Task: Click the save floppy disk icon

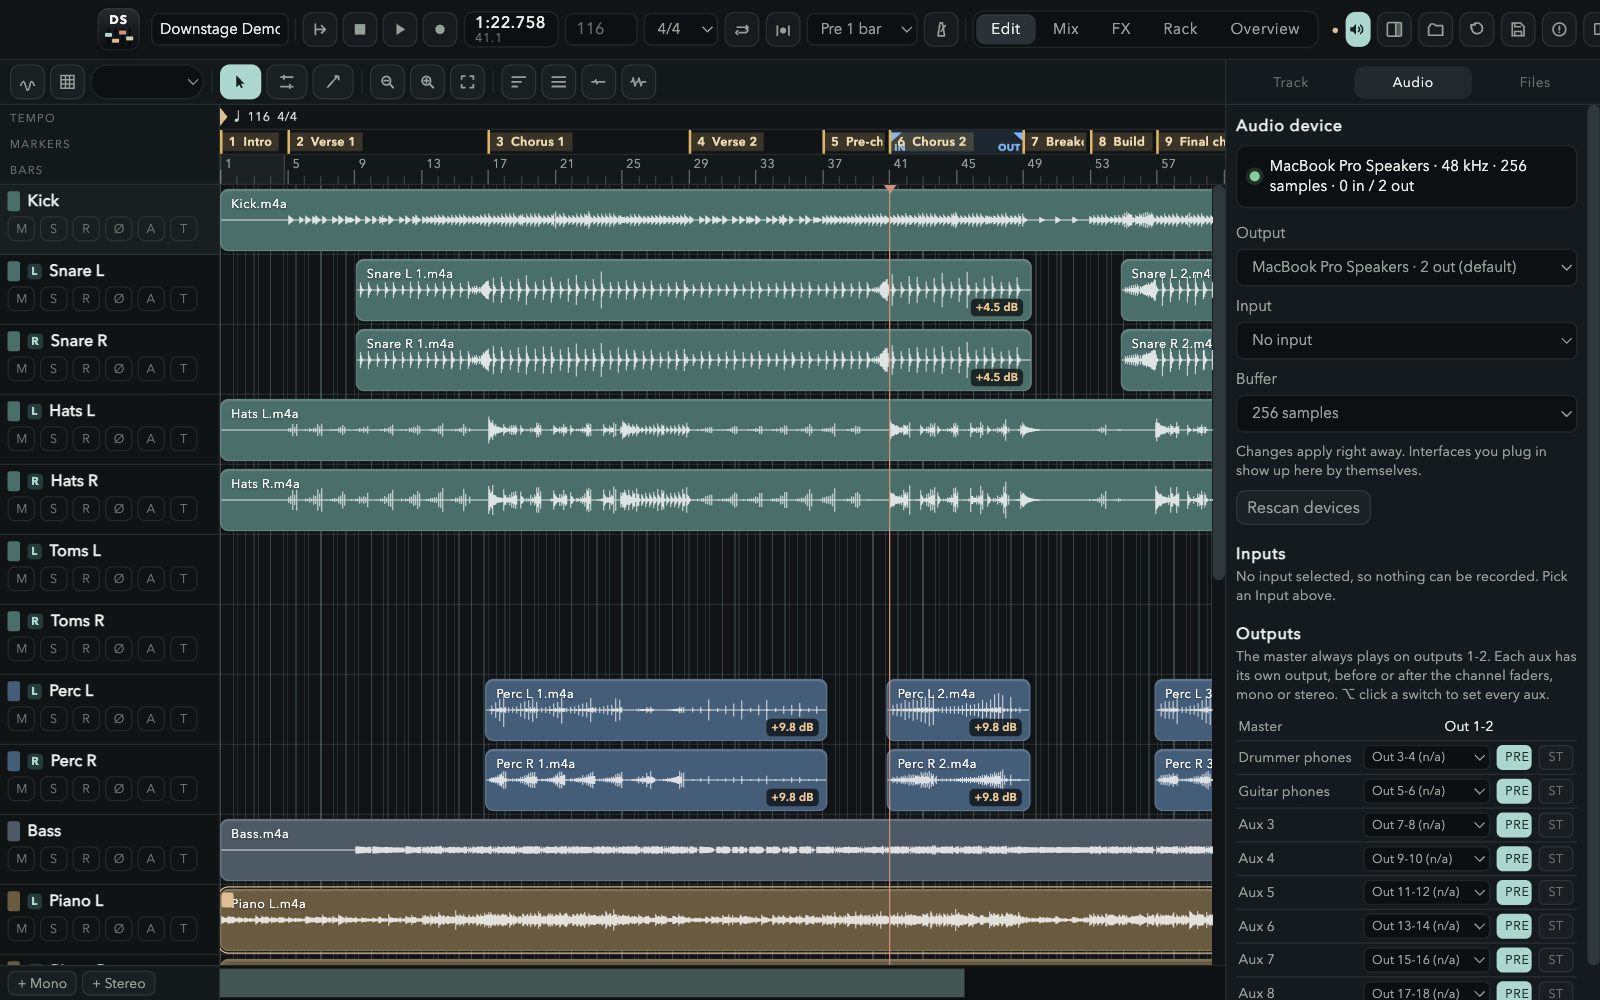Action: pyautogui.click(x=1517, y=29)
